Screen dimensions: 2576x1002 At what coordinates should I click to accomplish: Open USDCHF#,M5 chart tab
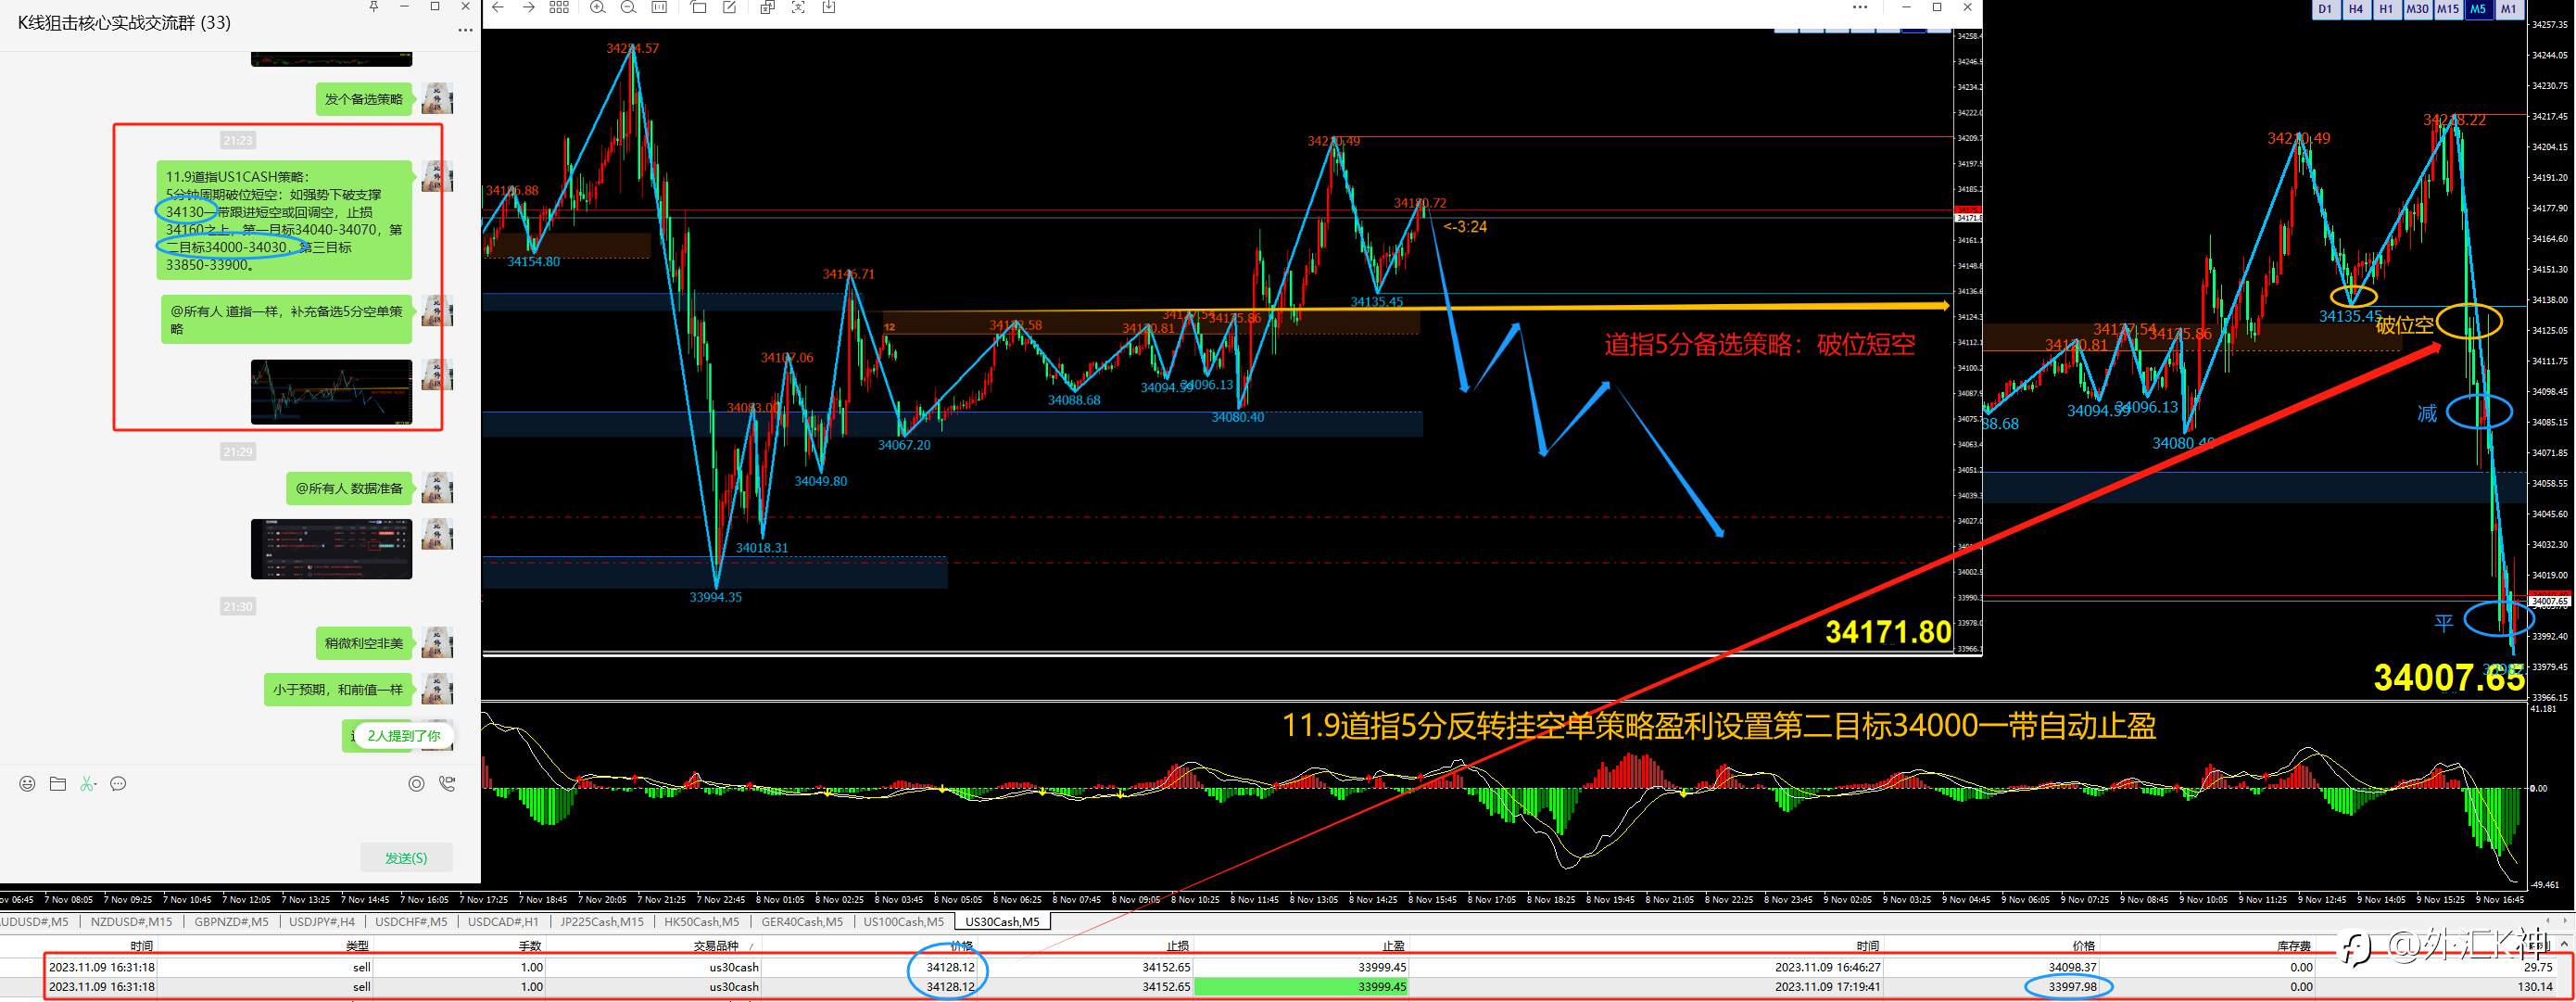pos(412,922)
